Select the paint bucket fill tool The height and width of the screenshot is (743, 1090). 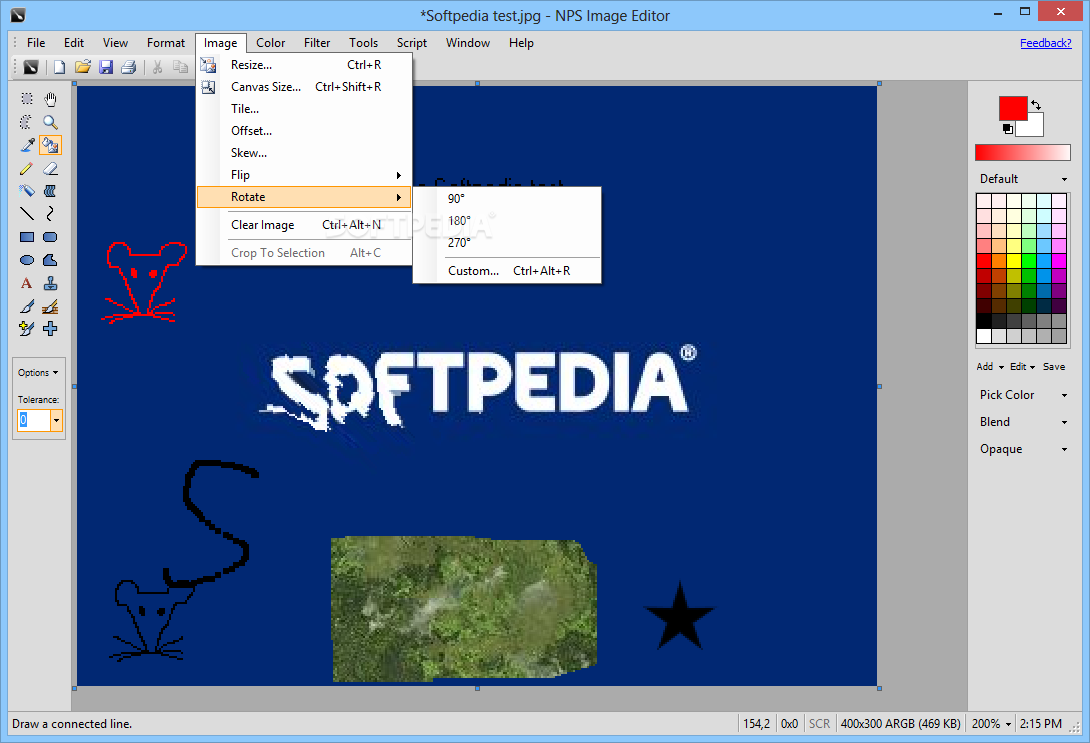tap(50, 145)
